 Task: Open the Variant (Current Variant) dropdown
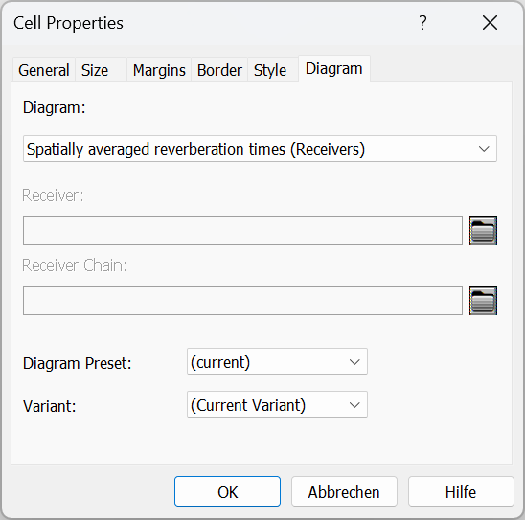click(277, 404)
